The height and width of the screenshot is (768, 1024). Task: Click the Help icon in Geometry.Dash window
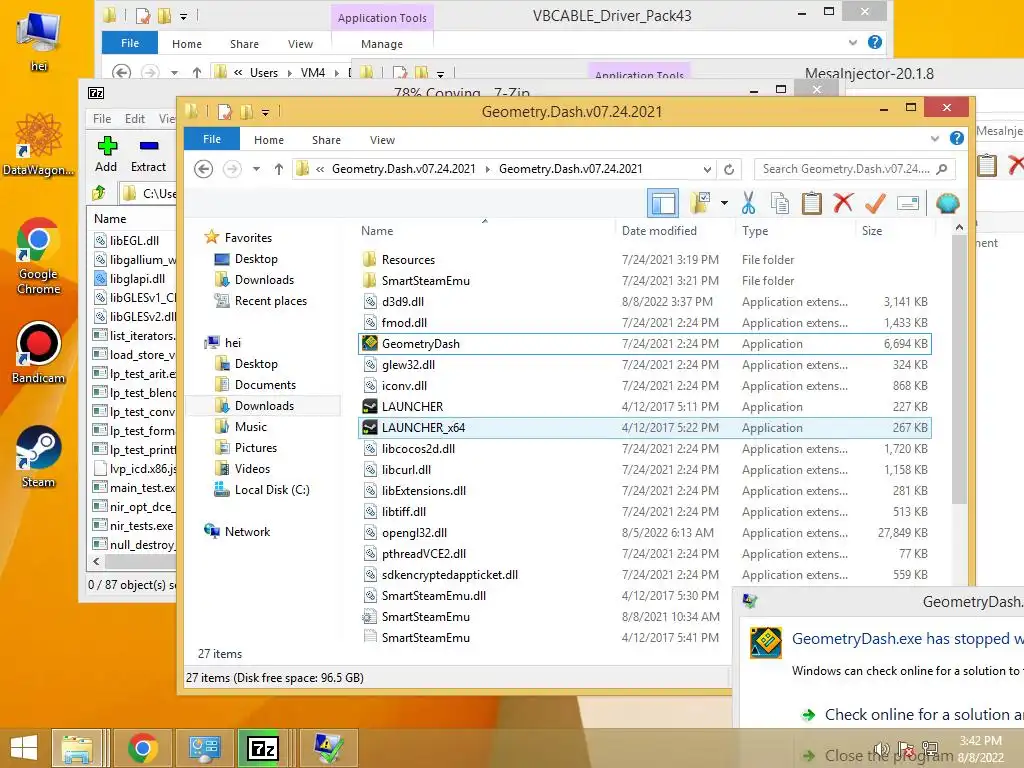[957, 138]
